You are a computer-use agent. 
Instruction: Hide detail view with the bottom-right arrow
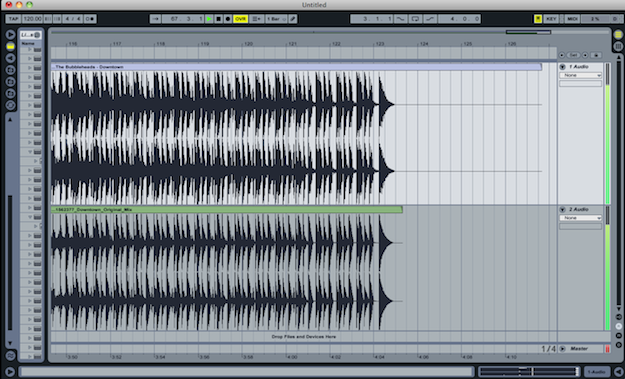pyautogui.click(x=618, y=372)
